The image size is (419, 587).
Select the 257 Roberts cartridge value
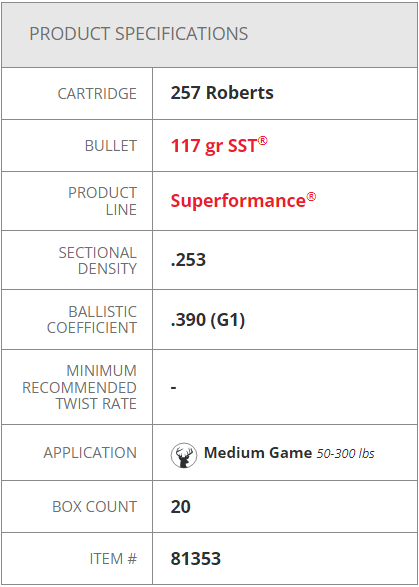222,93
